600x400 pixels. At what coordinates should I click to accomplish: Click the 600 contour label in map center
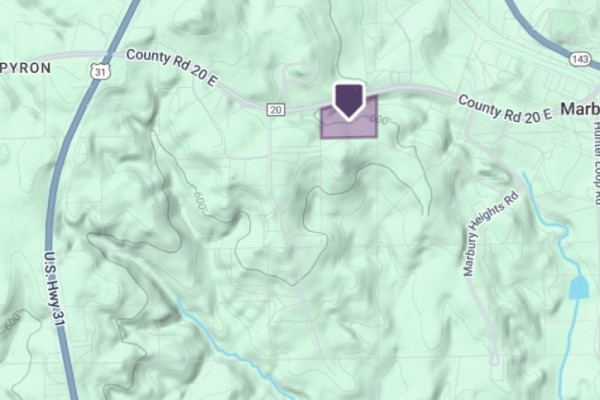click(201, 199)
